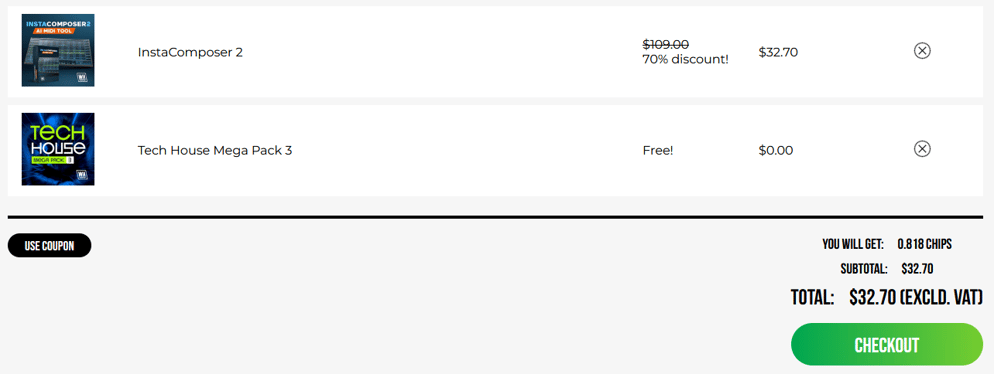Proceed with the green Checkout button
The image size is (994, 374).
click(x=887, y=345)
